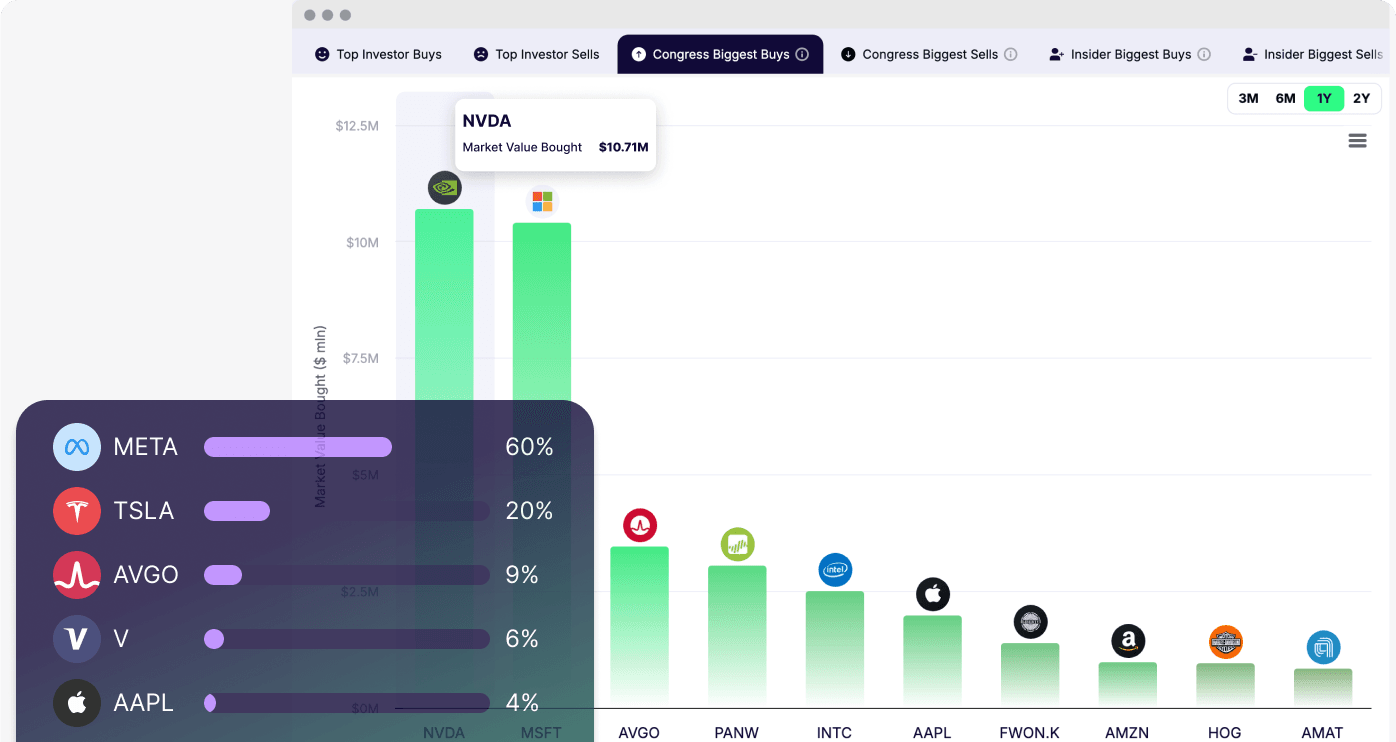The image size is (1396, 742).
Task: Click the $10.71M value in tooltip
Action: coord(624,147)
